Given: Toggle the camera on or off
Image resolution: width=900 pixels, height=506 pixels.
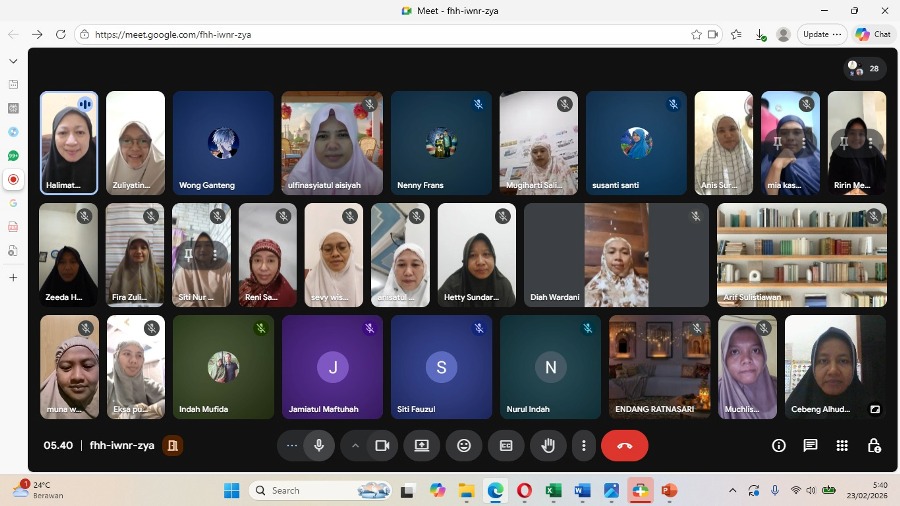Looking at the screenshot, I should tap(381, 446).
